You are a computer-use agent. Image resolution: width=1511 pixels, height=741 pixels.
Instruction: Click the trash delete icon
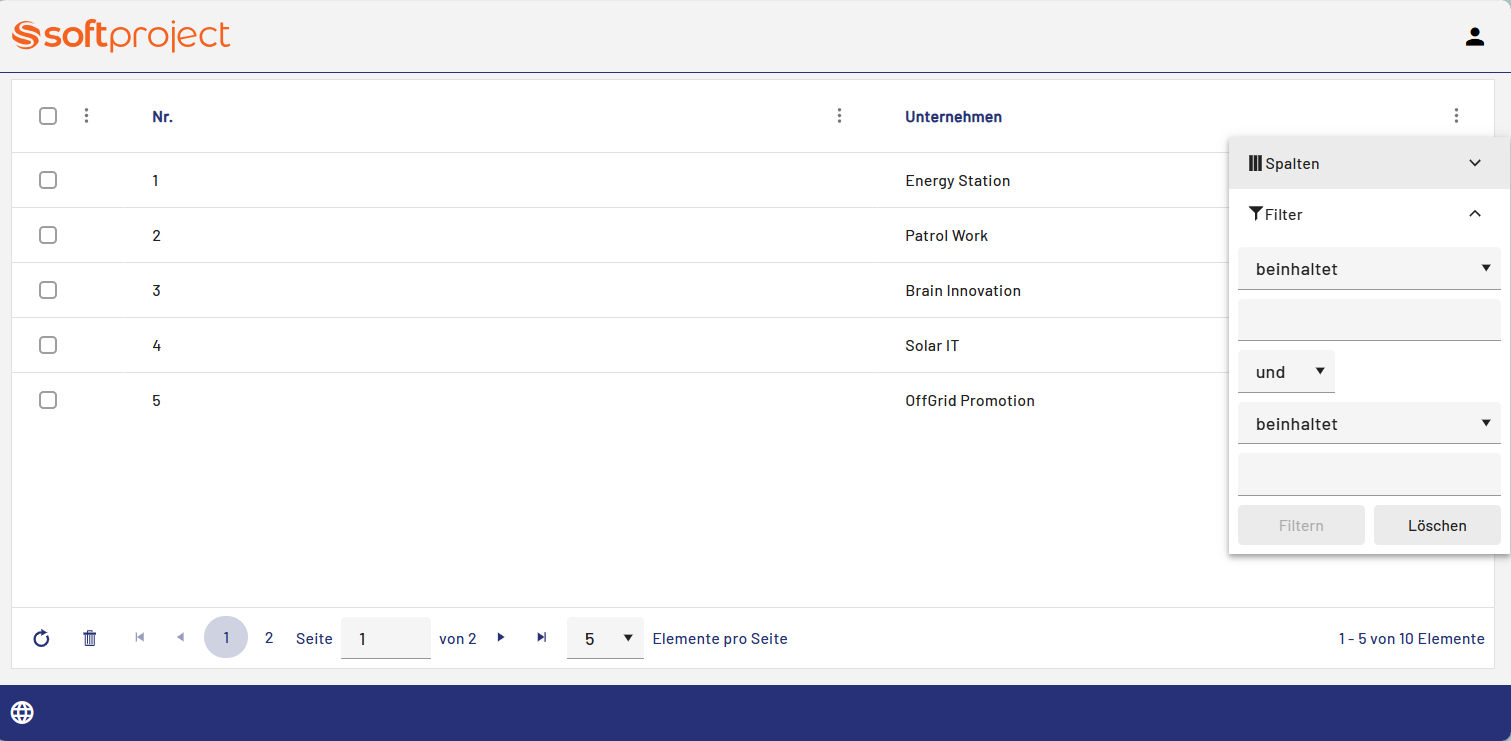tap(90, 638)
